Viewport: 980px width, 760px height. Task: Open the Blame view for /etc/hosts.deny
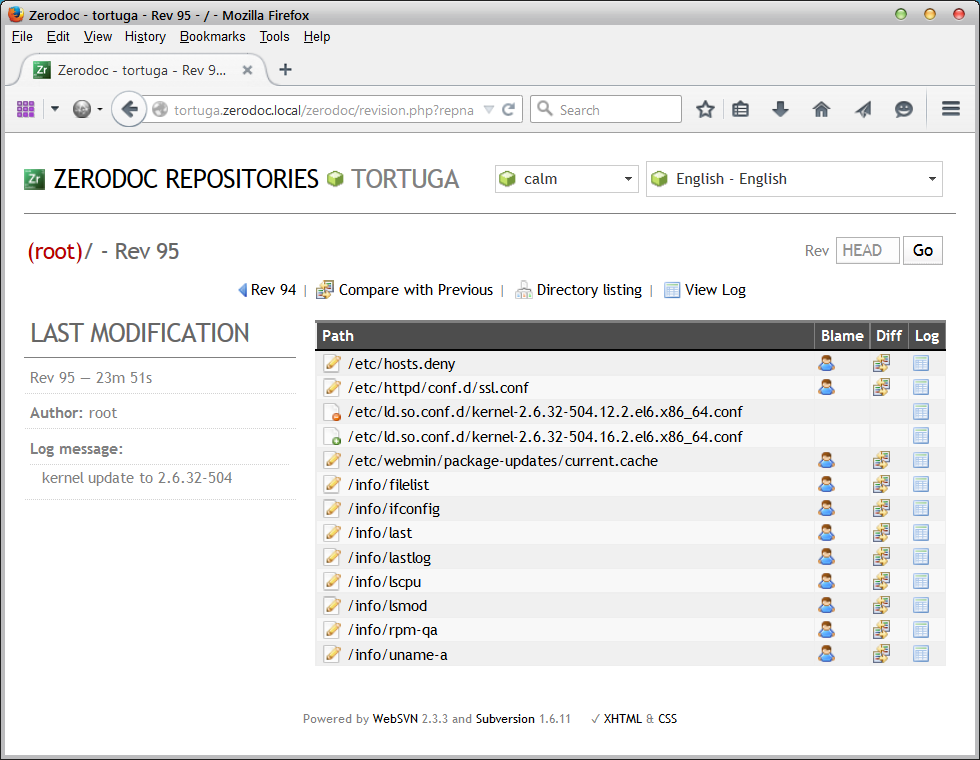tap(826, 363)
